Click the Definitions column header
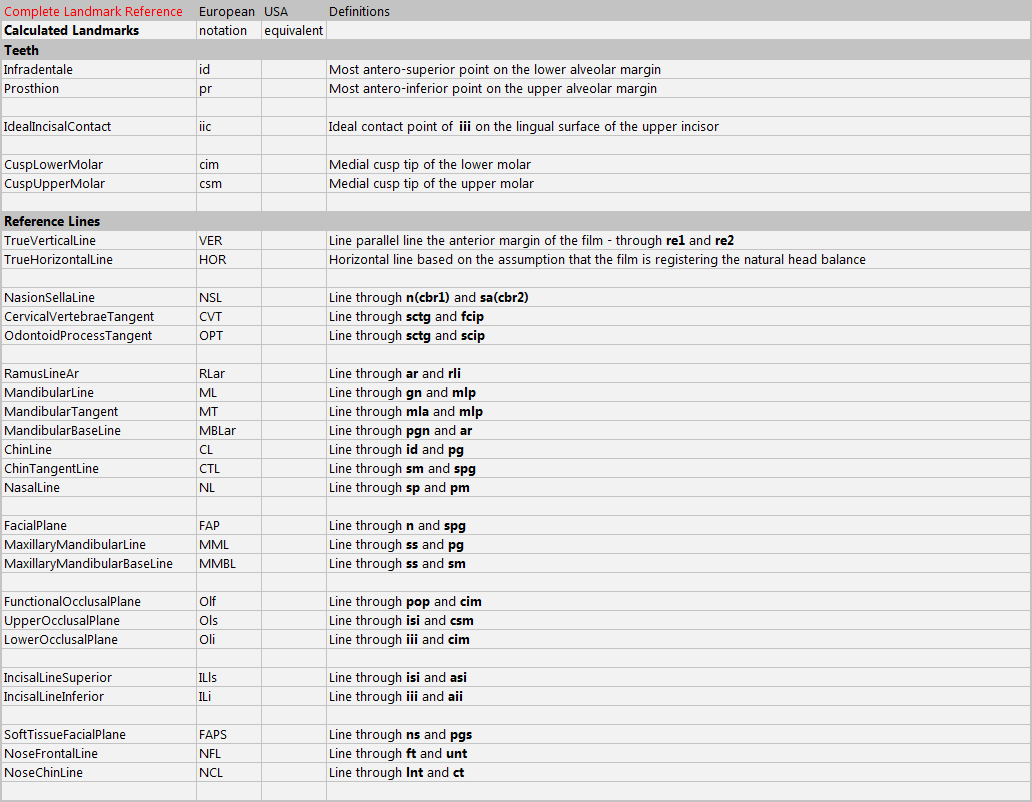The width and height of the screenshot is (1032, 802). point(359,12)
